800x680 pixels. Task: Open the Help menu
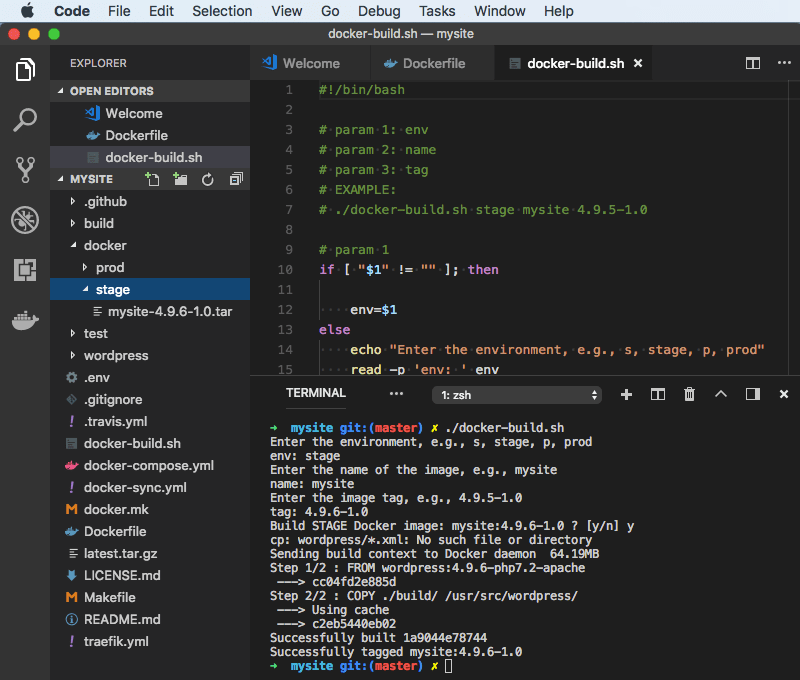tap(558, 11)
